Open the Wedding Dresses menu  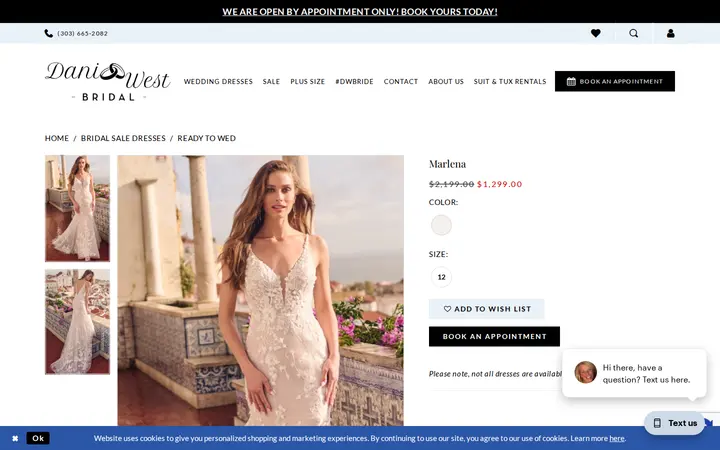click(218, 81)
